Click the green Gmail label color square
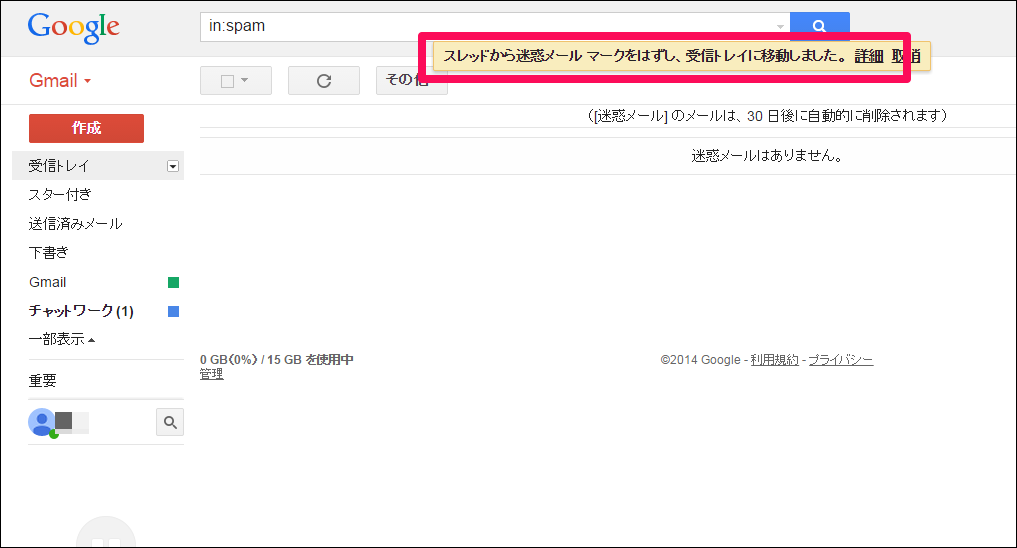Image resolution: width=1017 pixels, height=548 pixels. tap(173, 283)
